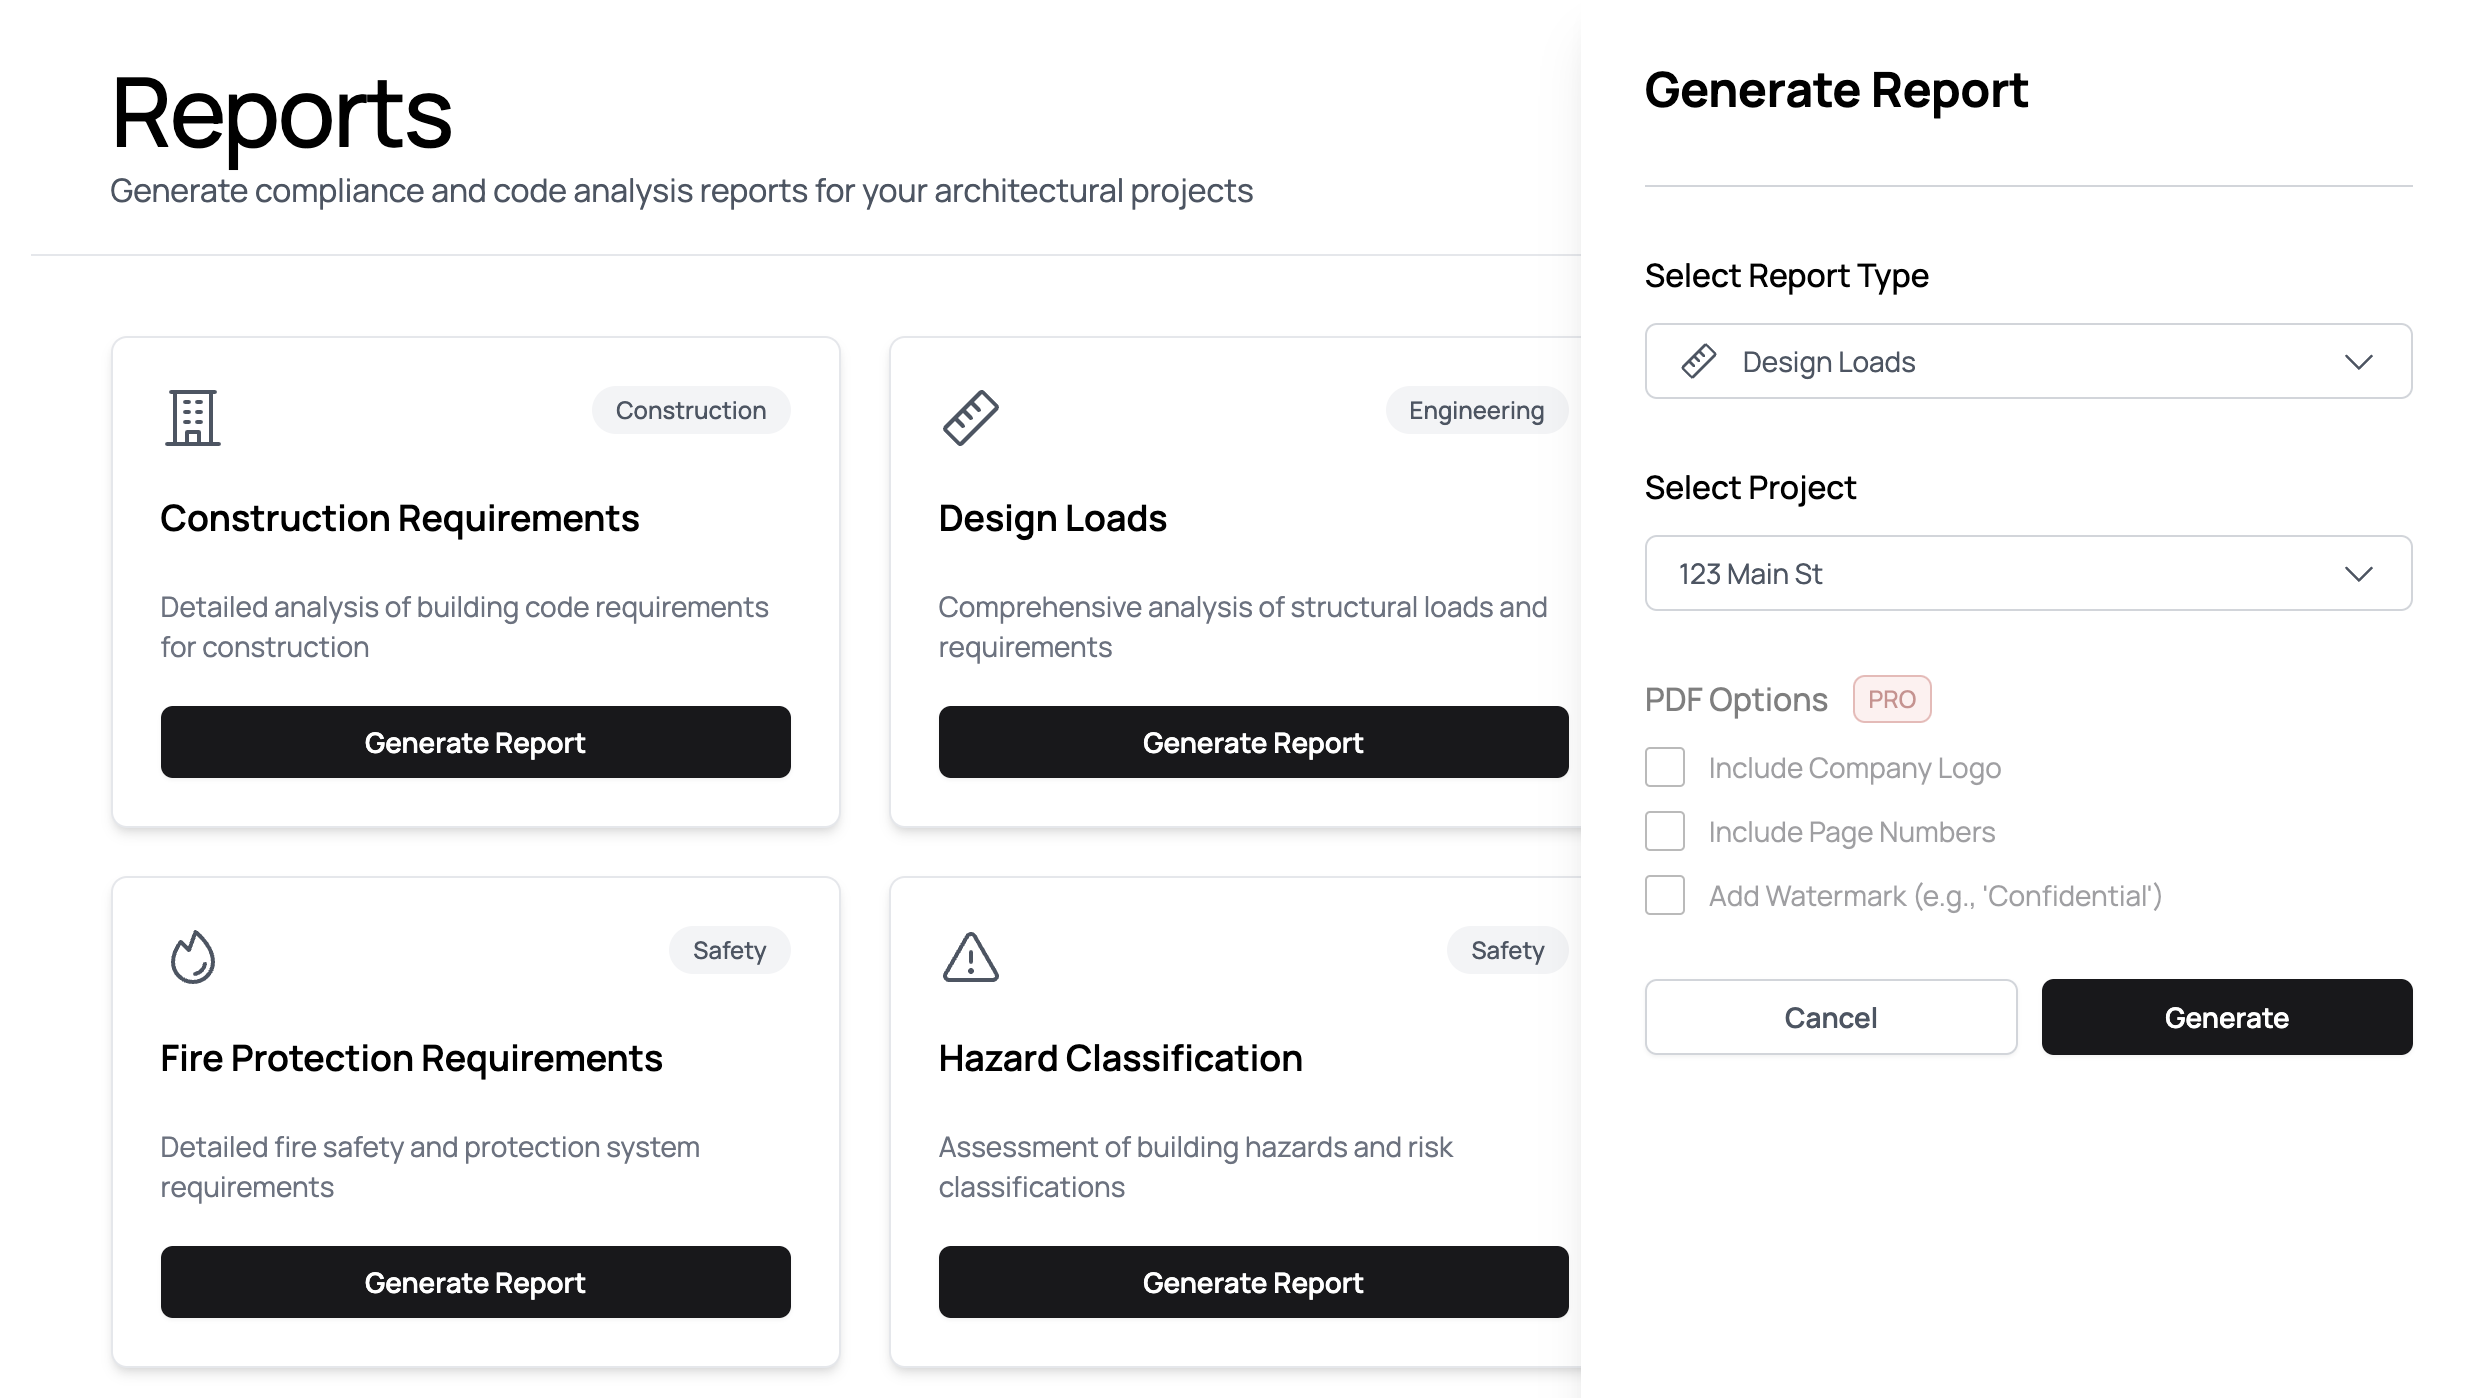
Task: Click the flame icon on Fire Protection card
Action: (x=192, y=957)
